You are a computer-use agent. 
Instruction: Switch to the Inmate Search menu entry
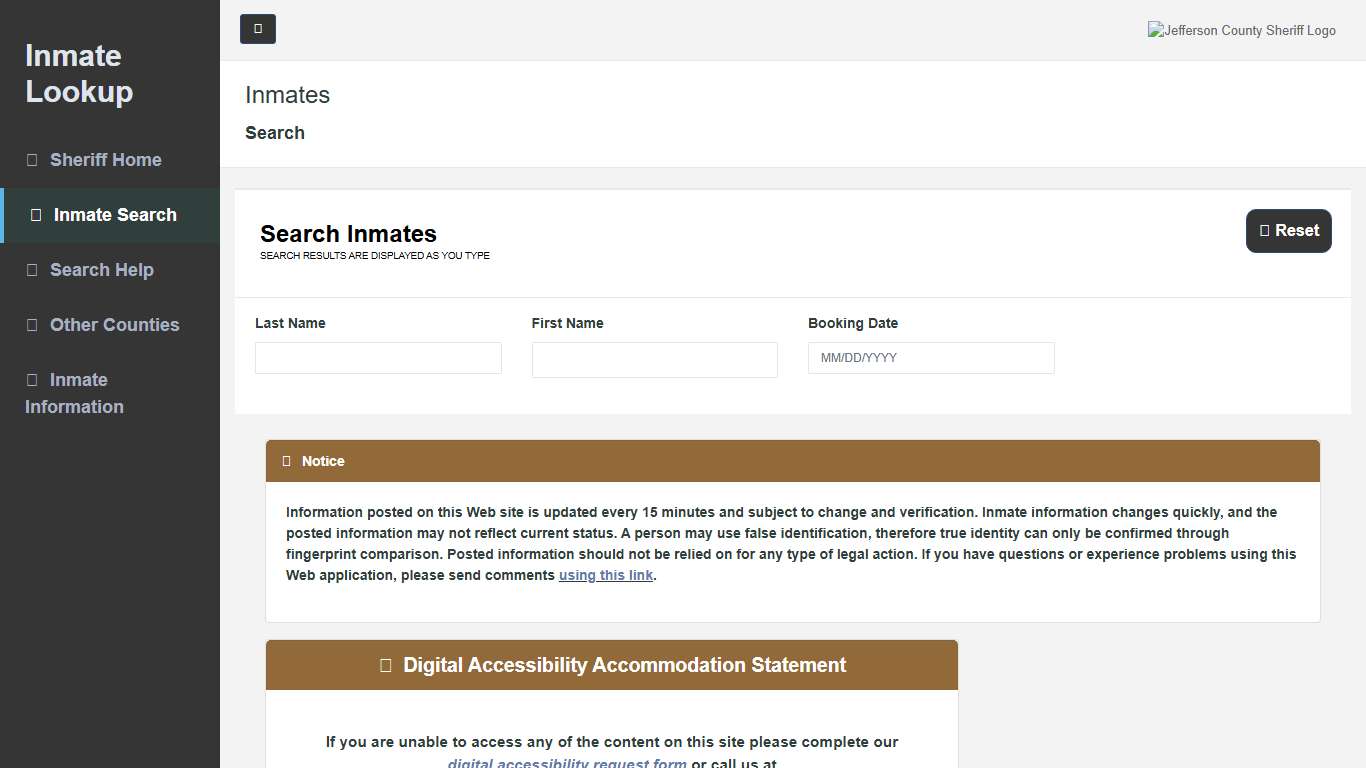point(112,214)
